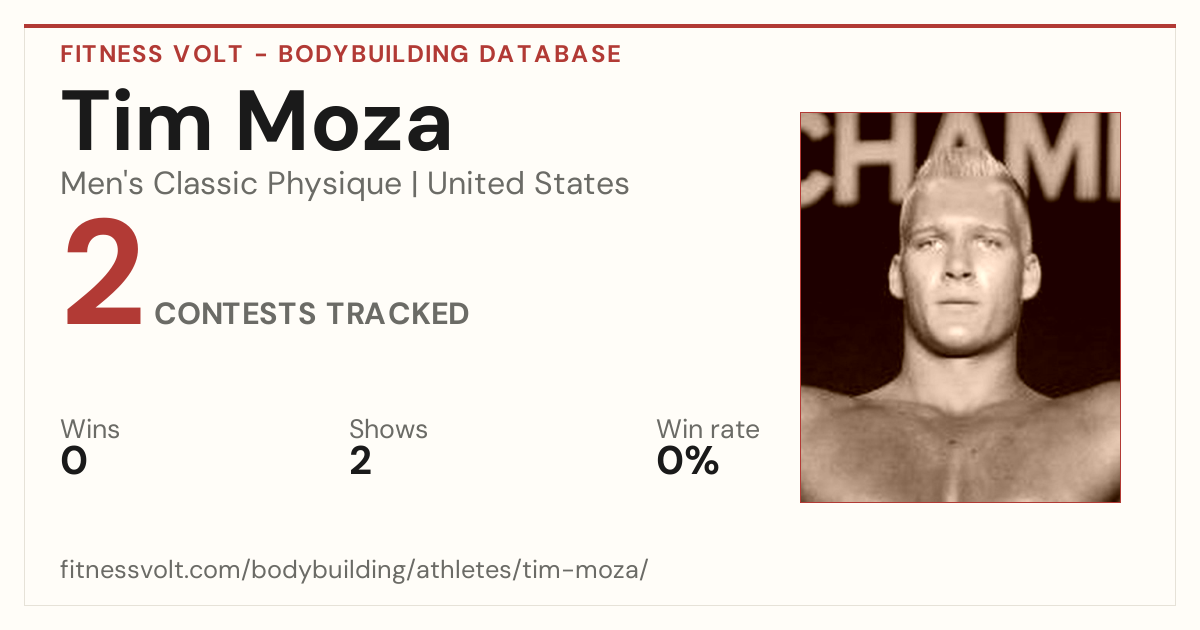
Task: Click the Tim Moza name heading
Action: coord(257,121)
